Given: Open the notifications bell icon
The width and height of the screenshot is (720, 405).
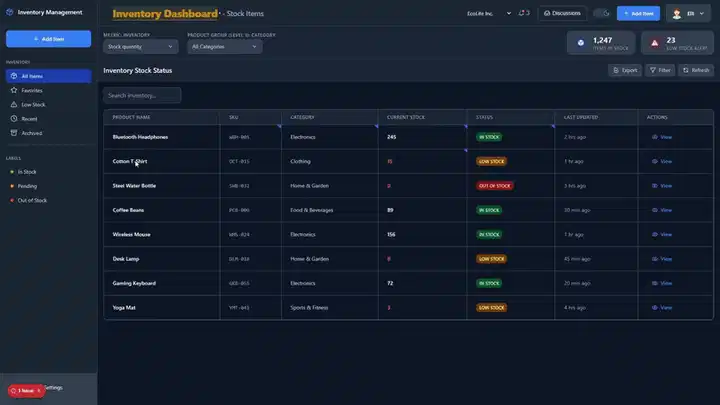Looking at the screenshot, I should click(x=522, y=13).
